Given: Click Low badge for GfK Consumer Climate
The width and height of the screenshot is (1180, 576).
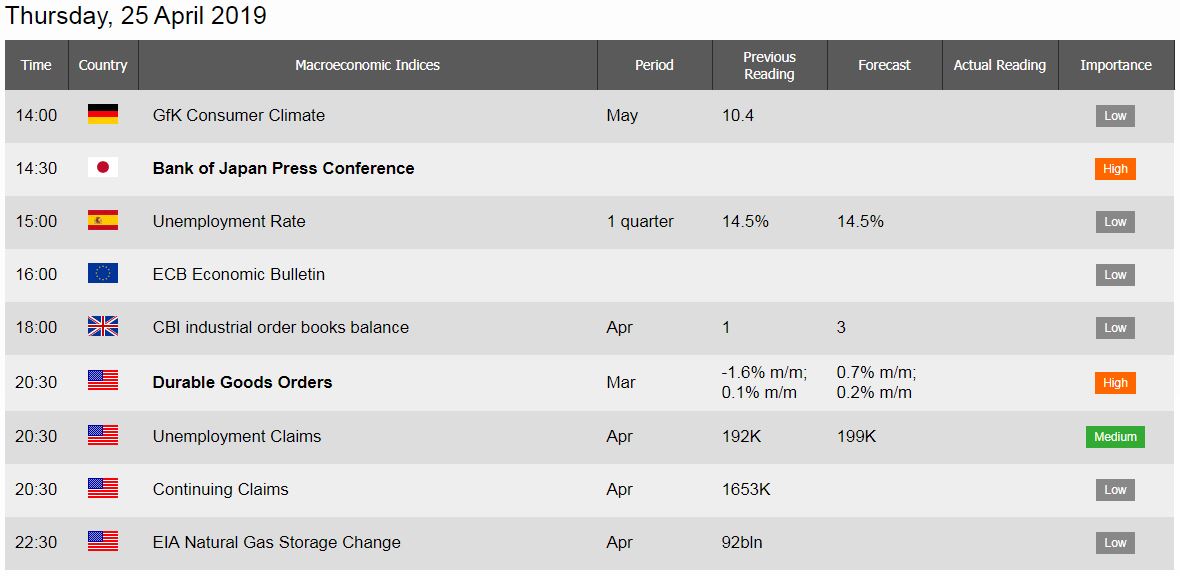Looking at the screenshot, I should (1115, 116).
